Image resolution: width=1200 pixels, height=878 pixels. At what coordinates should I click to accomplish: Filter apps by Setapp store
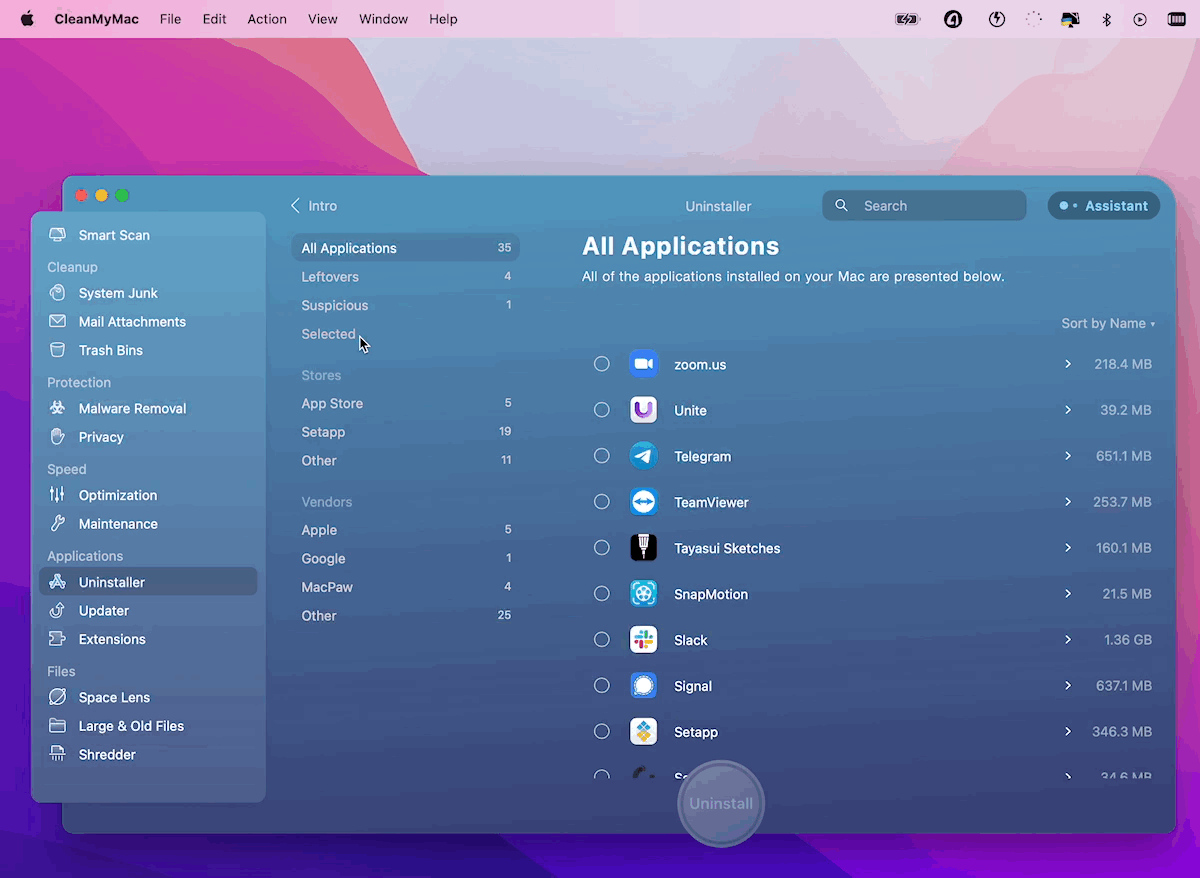[406, 432]
